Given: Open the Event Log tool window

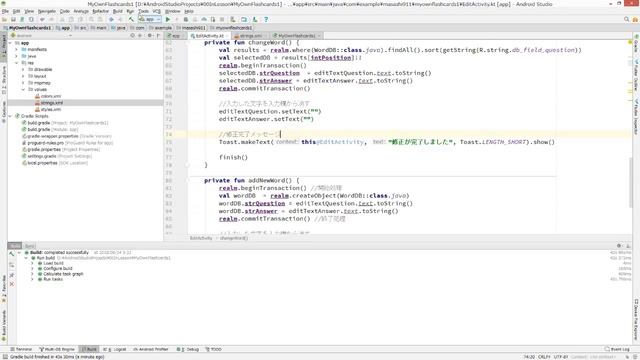Looking at the screenshot, I should tap(617, 349).
